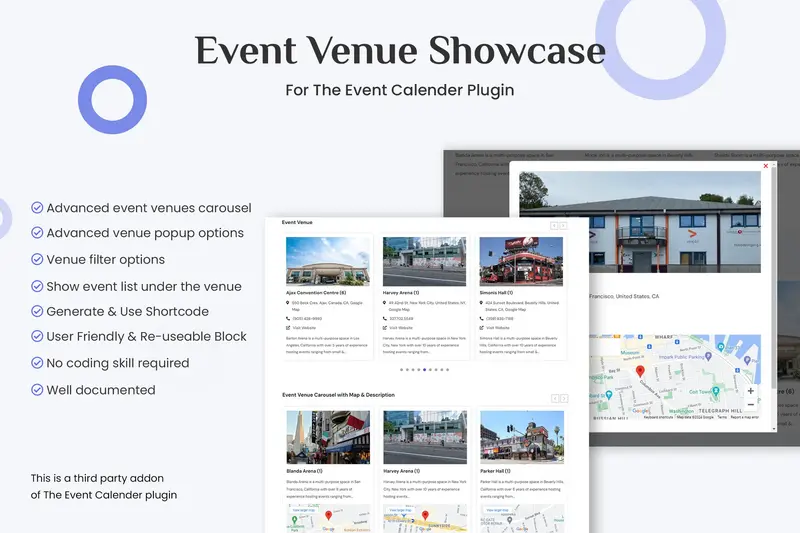The image size is (800, 533).
Task: Click the checkmark next to Well documented
Action: click(37, 390)
